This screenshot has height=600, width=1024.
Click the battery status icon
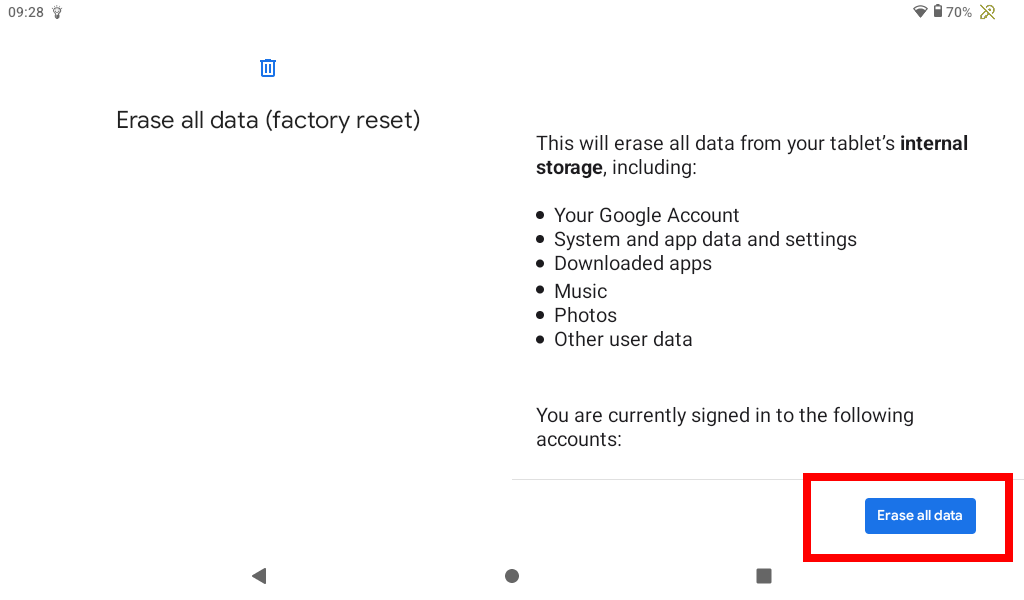click(938, 12)
